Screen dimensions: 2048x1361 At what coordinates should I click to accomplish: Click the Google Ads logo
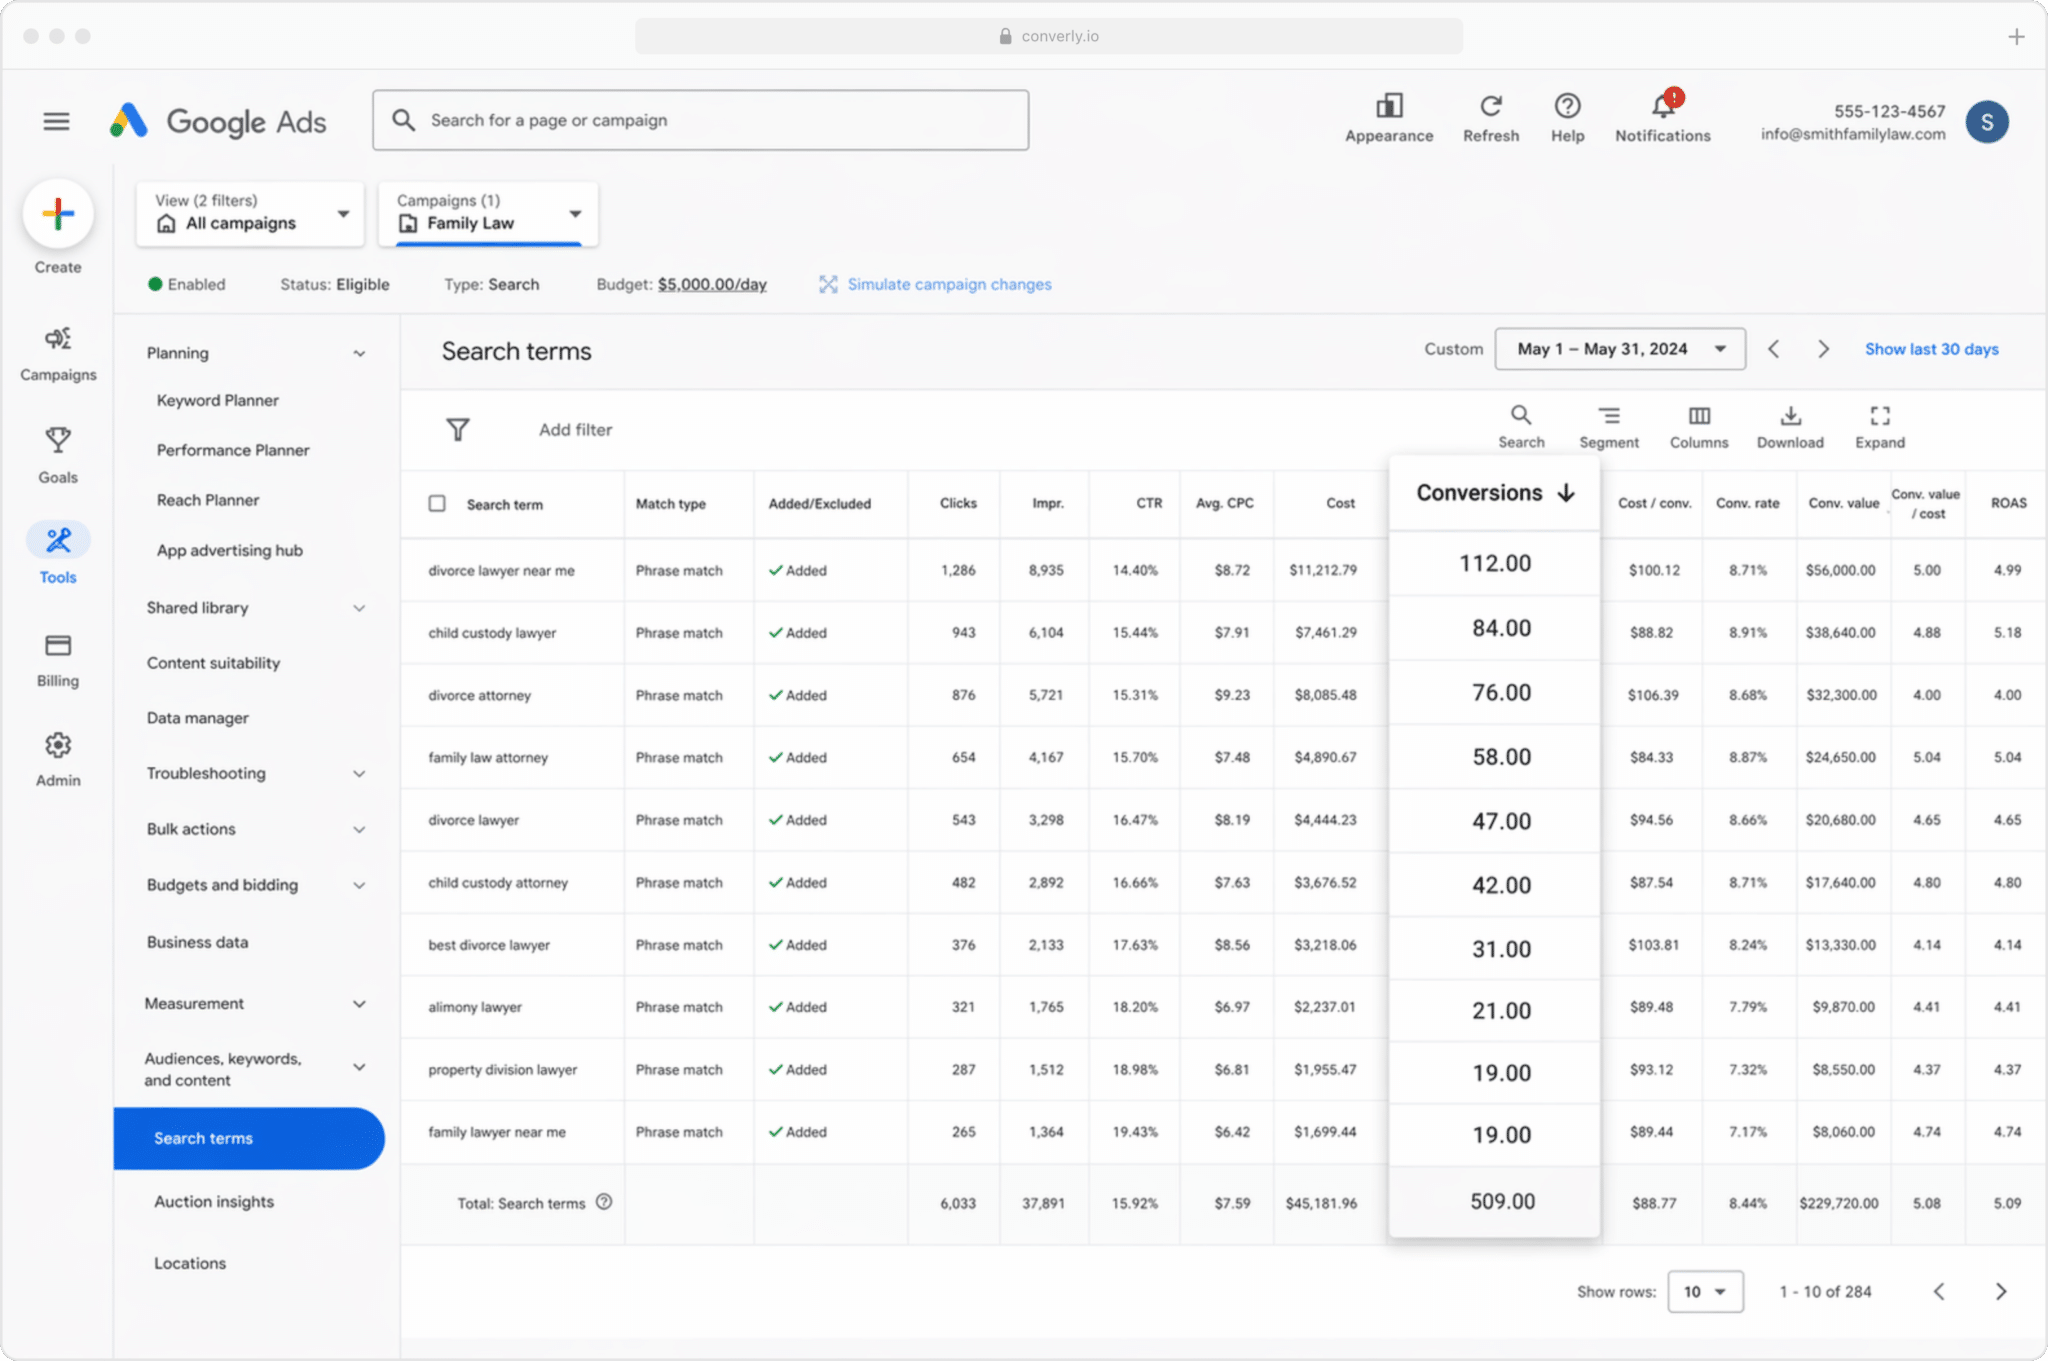coord(218,122)
